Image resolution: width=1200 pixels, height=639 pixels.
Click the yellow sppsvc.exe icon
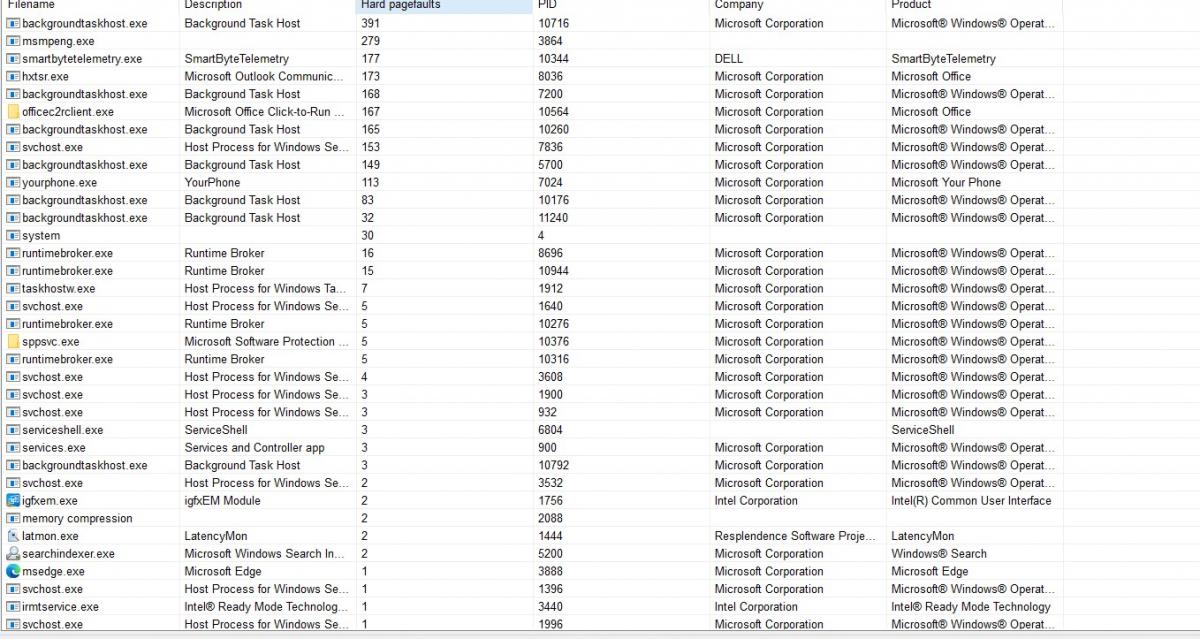13,342
